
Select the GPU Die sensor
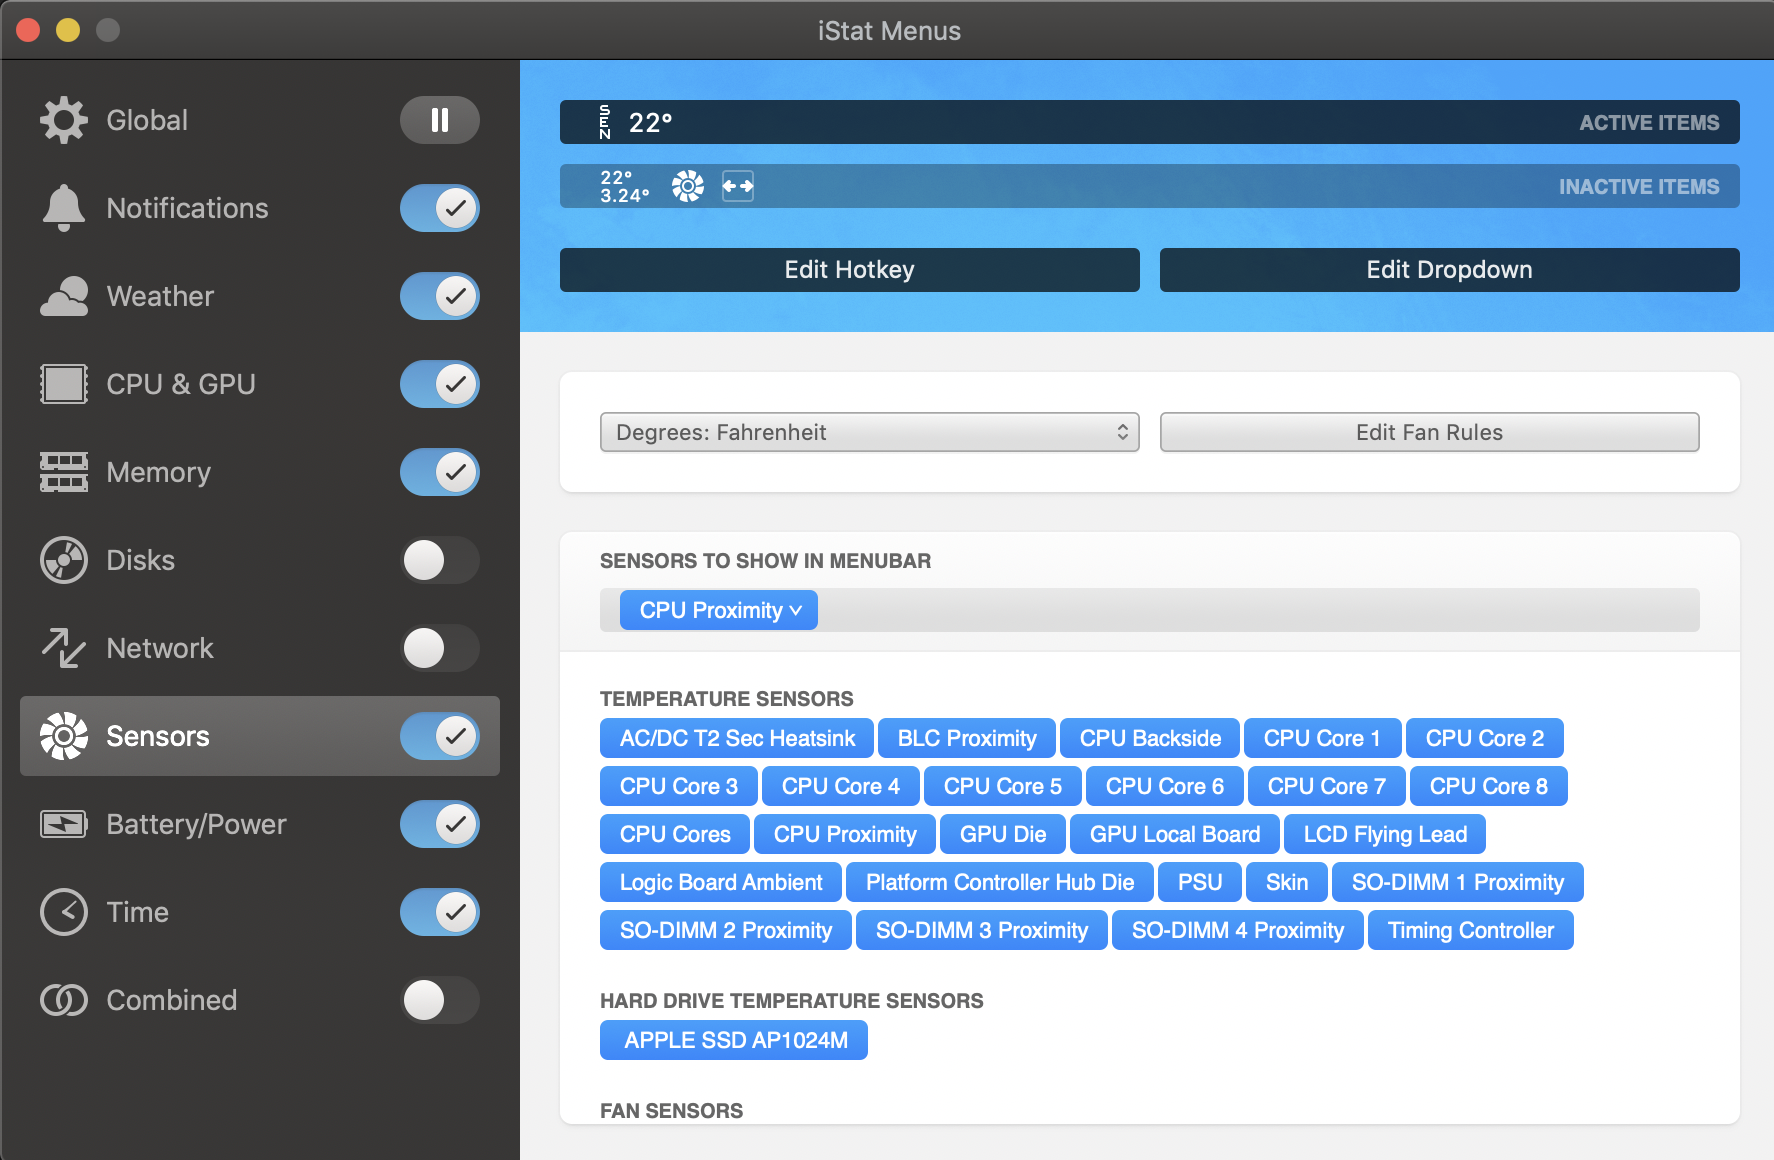click(x=1003, y=834)
